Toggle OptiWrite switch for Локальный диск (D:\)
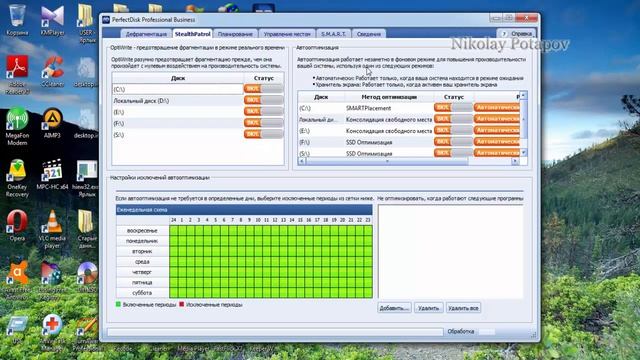The image size is (640, 360). click(263, 100)
